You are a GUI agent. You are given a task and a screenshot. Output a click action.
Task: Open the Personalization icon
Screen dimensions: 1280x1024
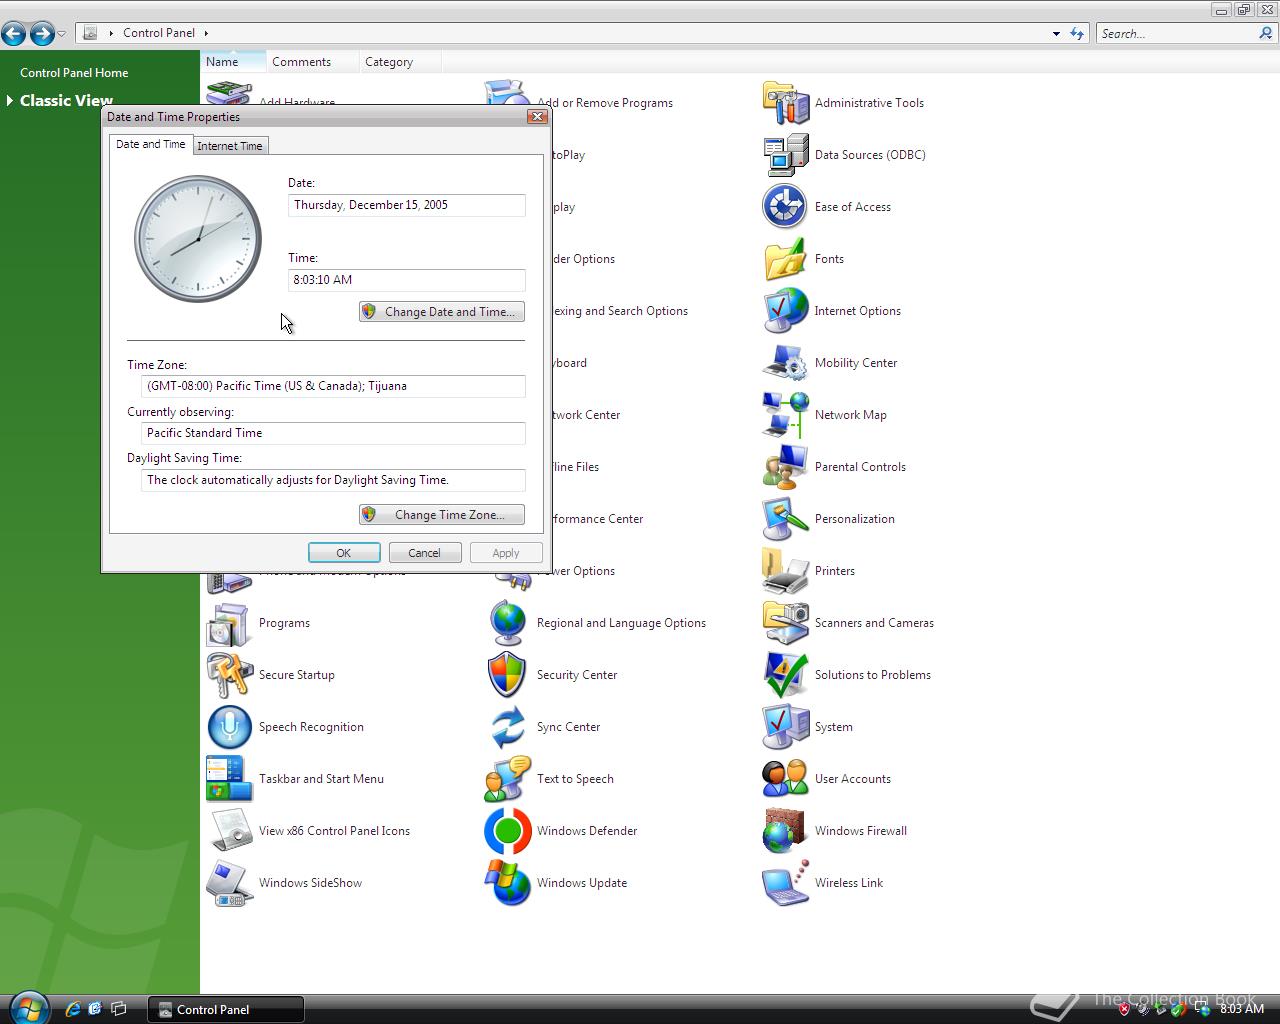point(785,518)
